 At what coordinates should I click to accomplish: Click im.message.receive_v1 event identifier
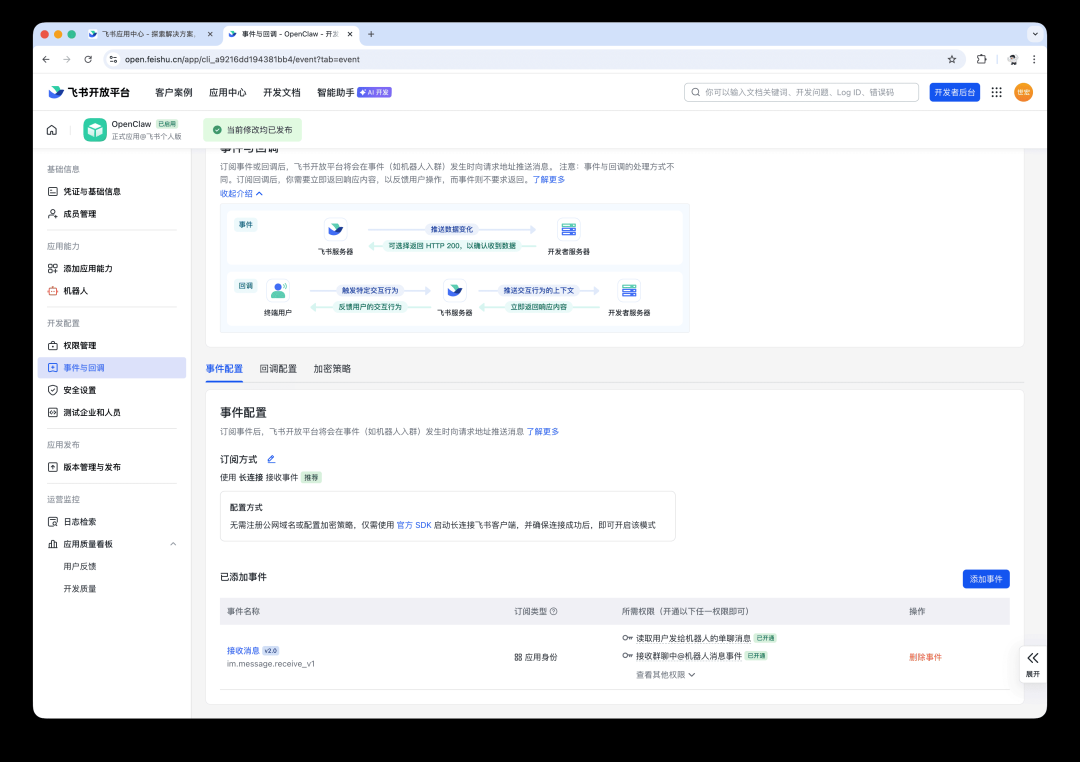[x=271, y=663]
